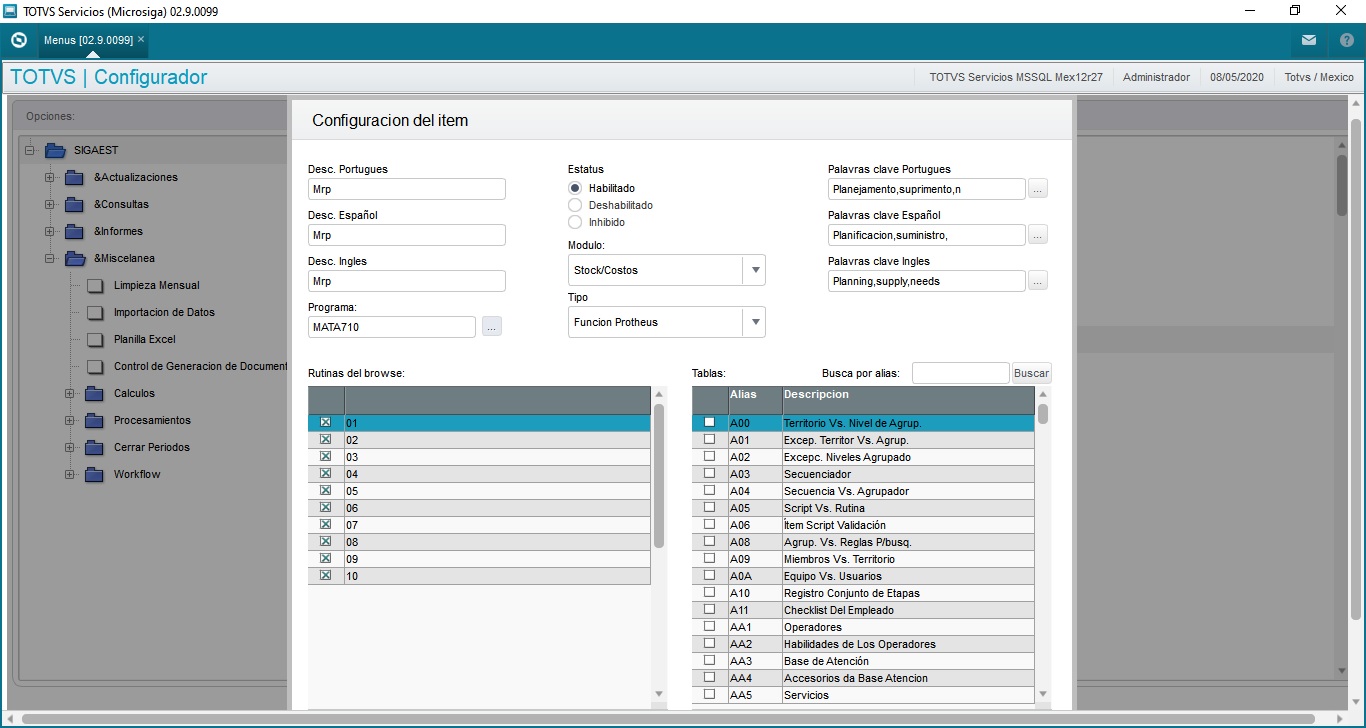Viewport: 1366px width, 728px height.
Task: Click the Procesamientos folder icon
Action: click(x=95, y=420)
